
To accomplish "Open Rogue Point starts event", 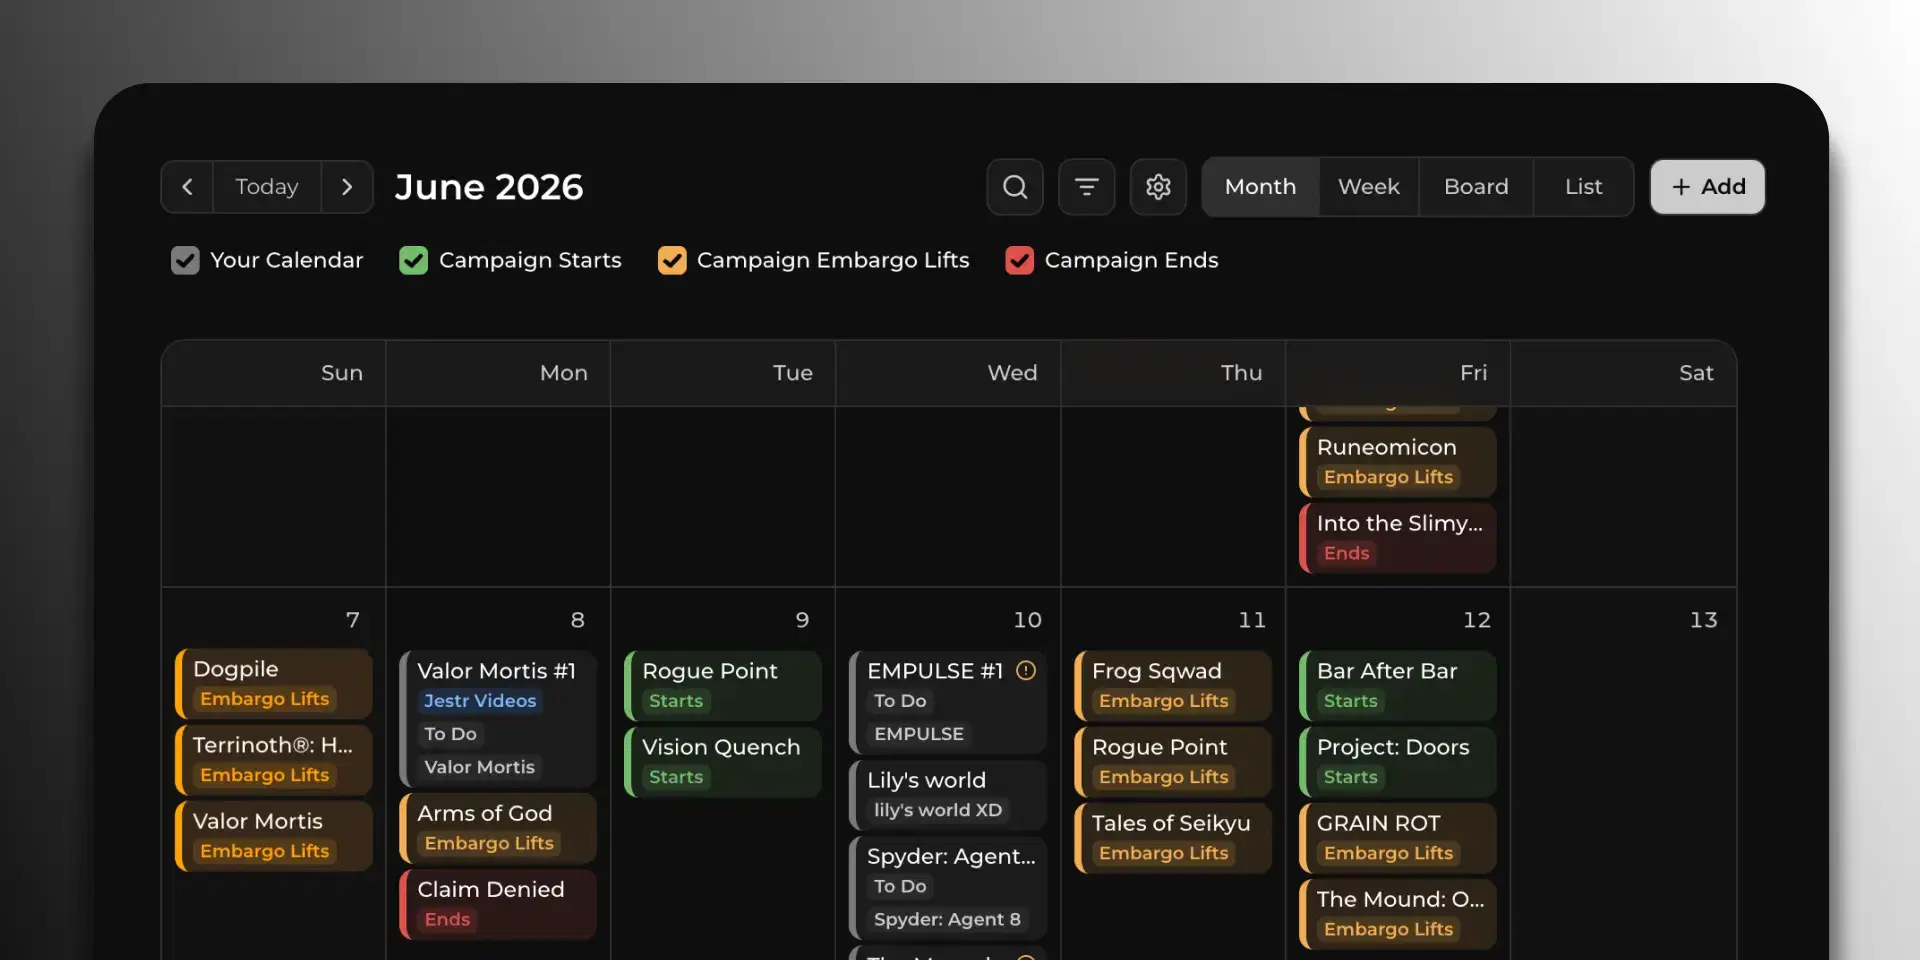I will [x=722, y=686].
